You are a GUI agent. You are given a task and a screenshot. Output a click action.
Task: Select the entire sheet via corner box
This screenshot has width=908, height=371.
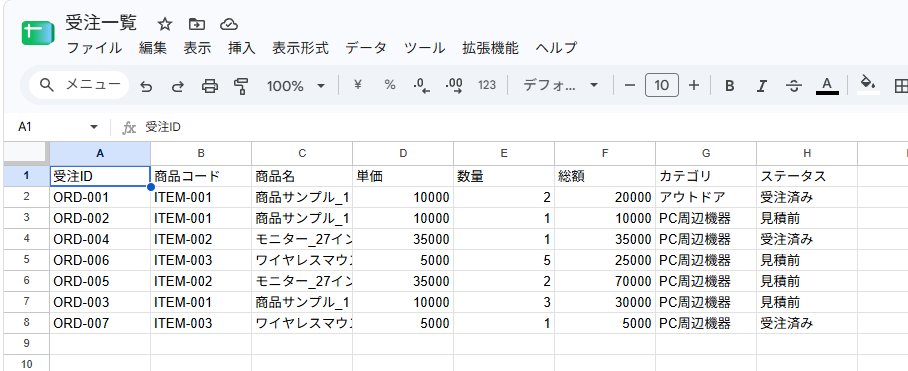[26, 153]
